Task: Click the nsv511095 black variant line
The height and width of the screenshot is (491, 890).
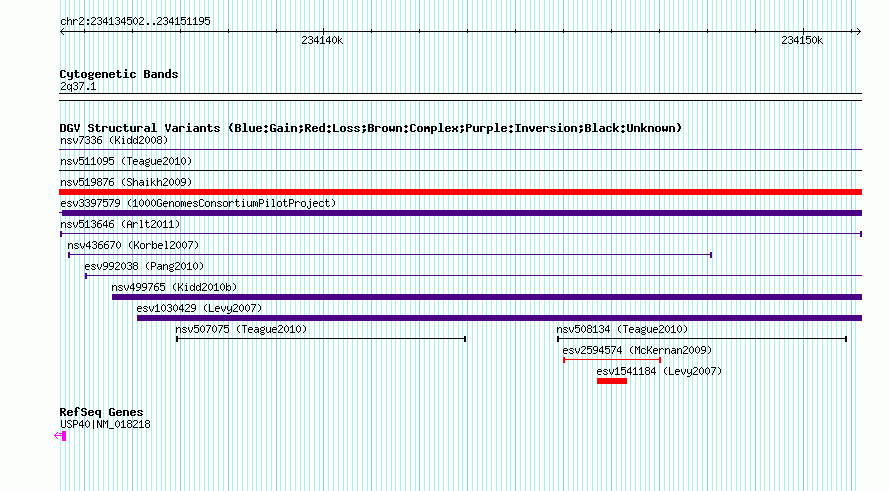Action: click(x=460, y=171)
